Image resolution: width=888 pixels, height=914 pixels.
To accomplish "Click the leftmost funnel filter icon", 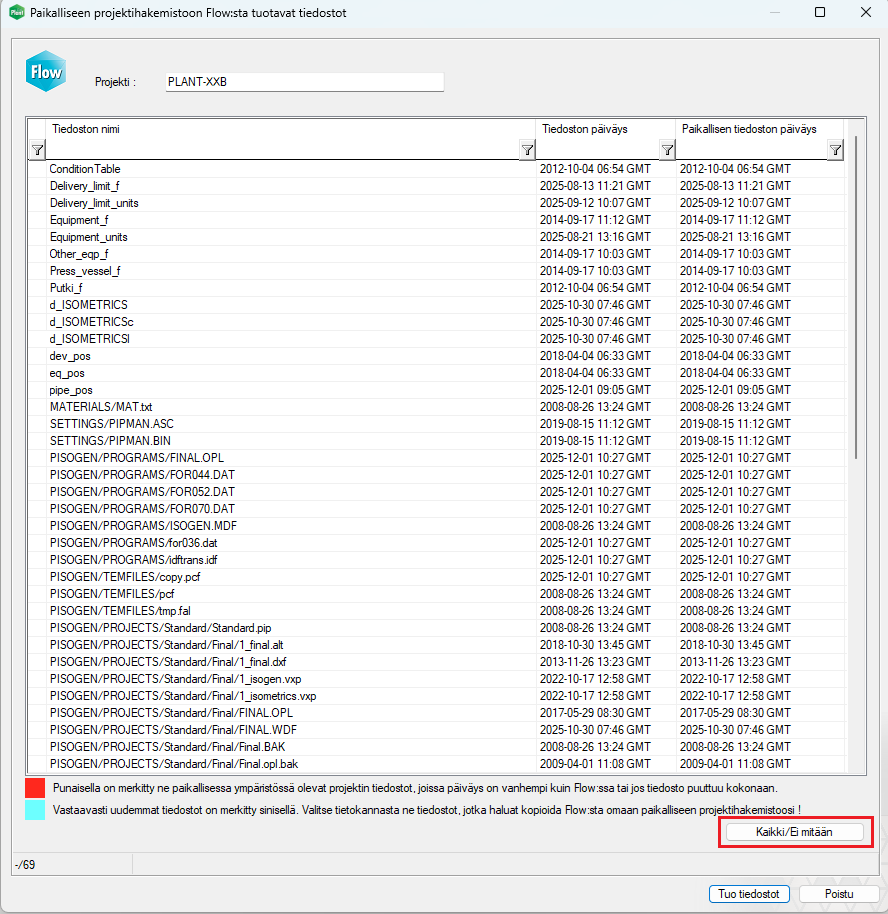I will pos(37,149).
